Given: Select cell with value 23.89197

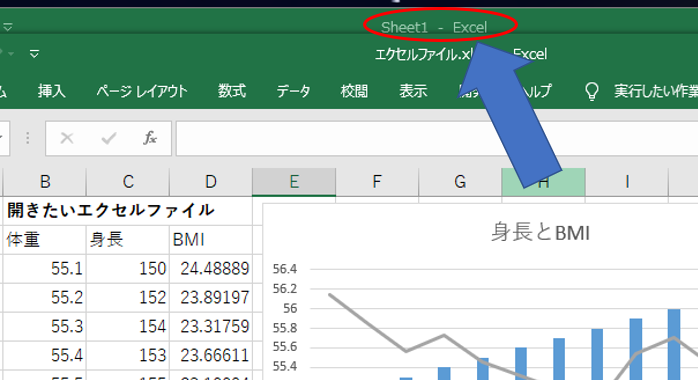Looking at the screenshot, I should 211,298.
